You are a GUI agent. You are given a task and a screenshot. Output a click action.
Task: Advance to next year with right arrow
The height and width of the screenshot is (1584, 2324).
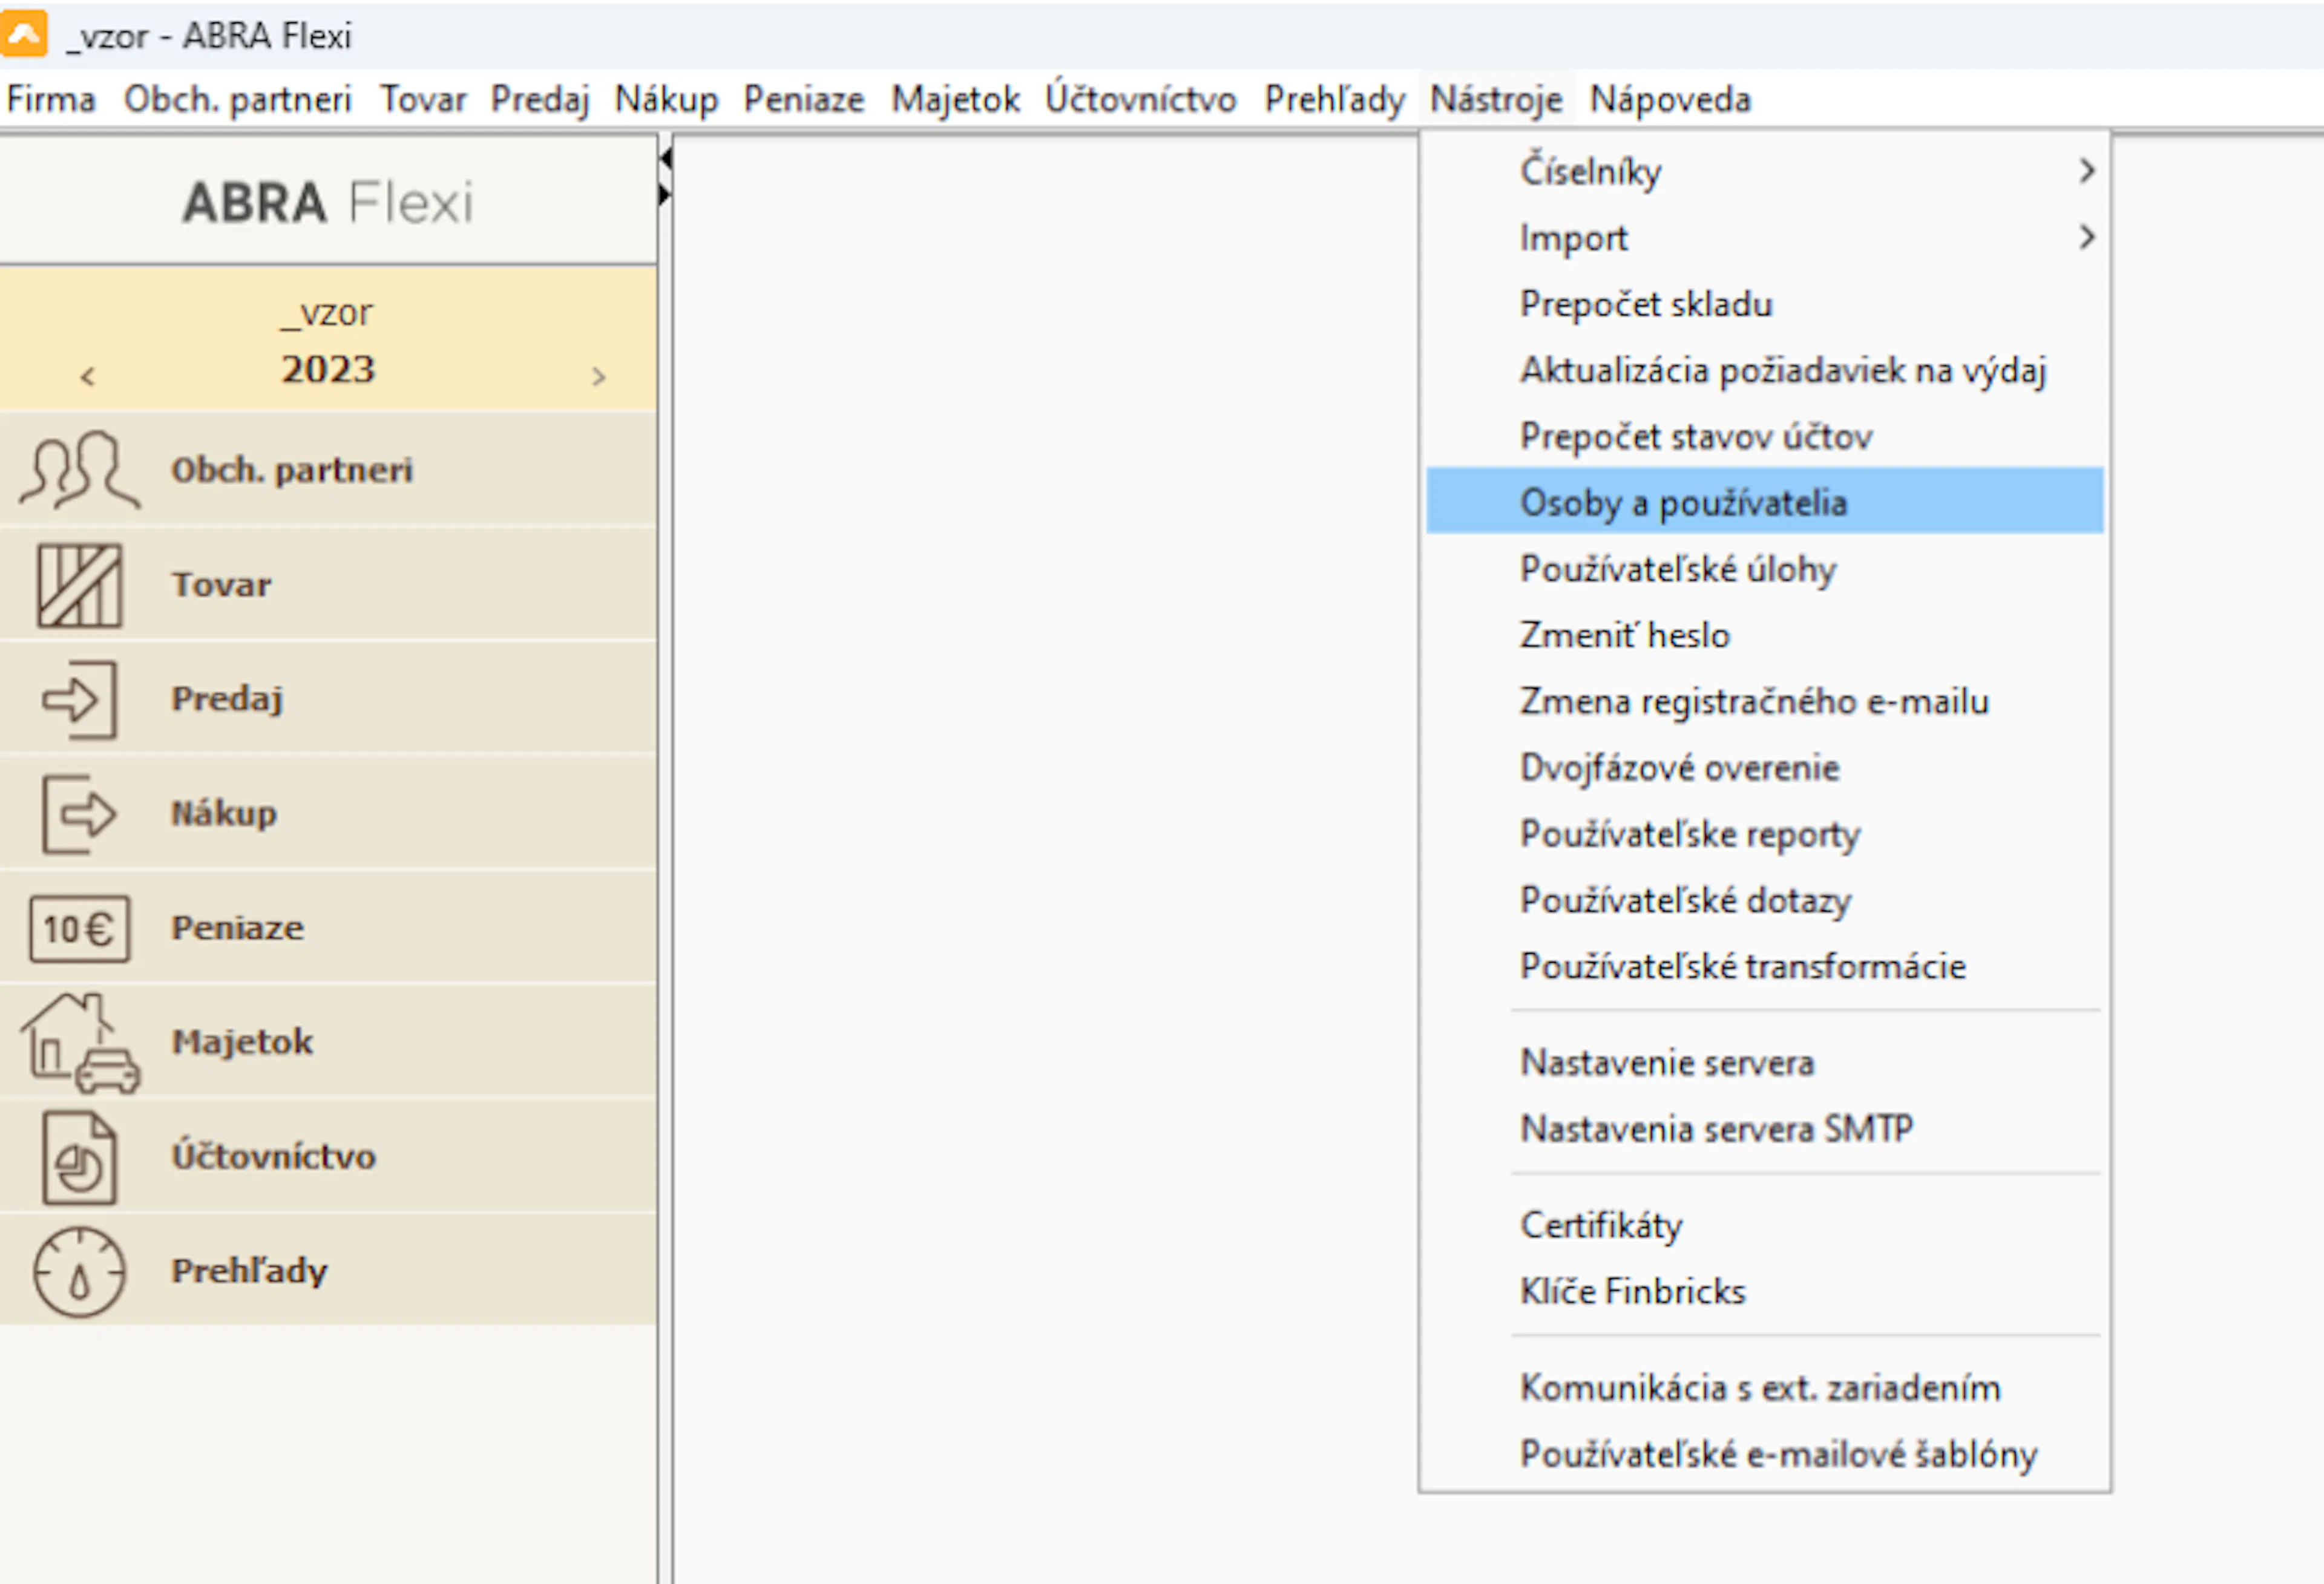pyautogui.click(x=598, y=376)
